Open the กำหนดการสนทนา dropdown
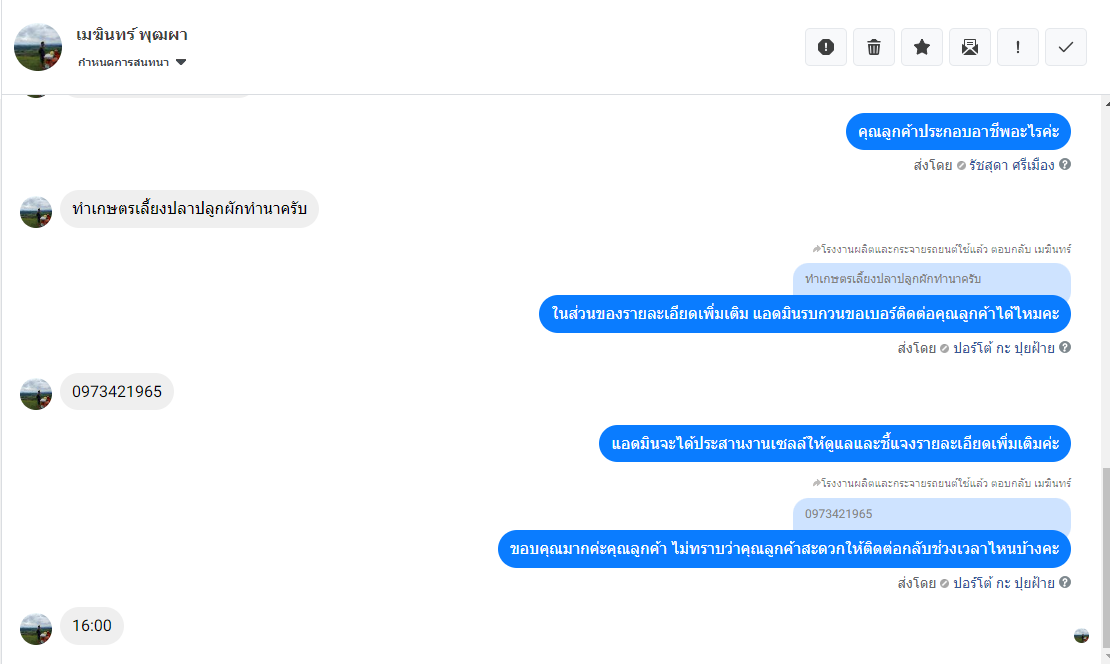Screen dimensions: 1110x664 (x=132, y=62)
